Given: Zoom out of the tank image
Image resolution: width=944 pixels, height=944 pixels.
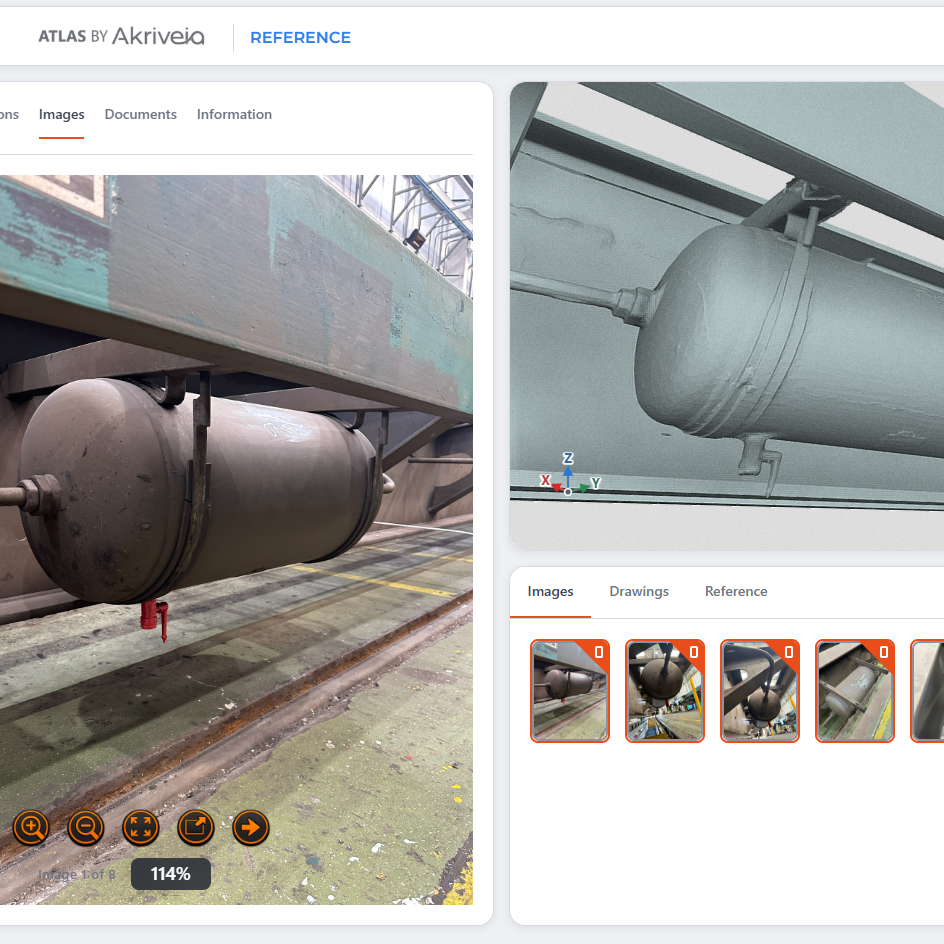Looking at the screenshot, I should pos(86,828).
